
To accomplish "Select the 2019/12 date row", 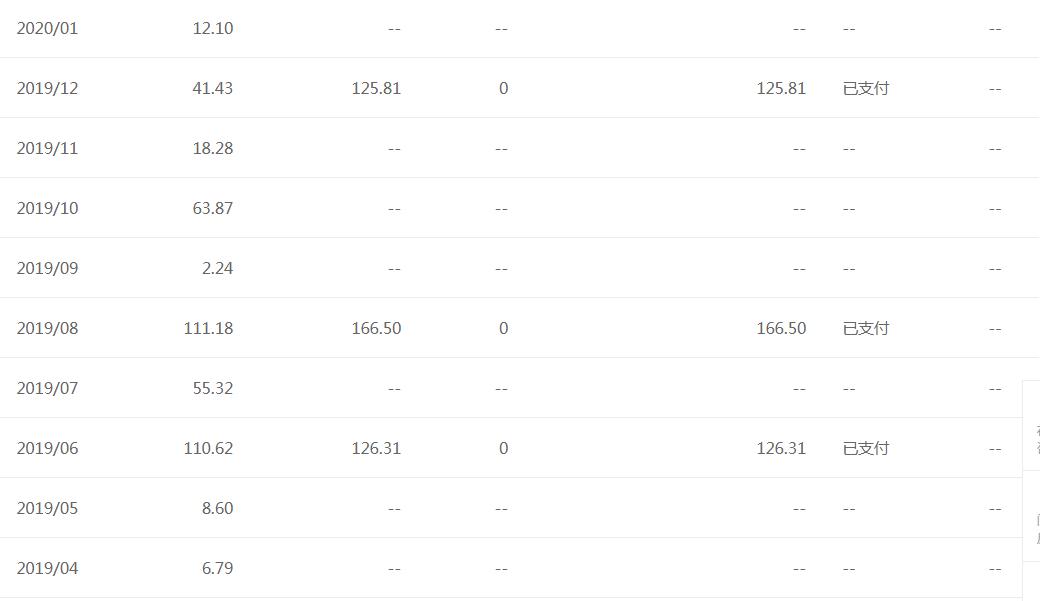I will pos(47,88).
